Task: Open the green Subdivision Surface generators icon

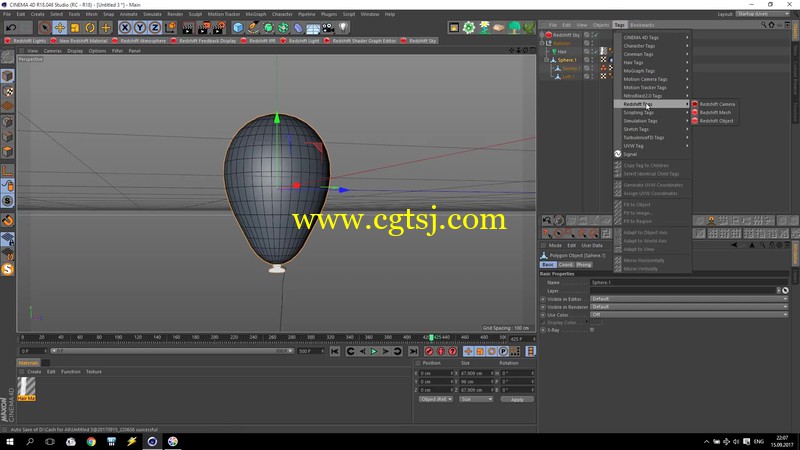Action: (268, 28)
